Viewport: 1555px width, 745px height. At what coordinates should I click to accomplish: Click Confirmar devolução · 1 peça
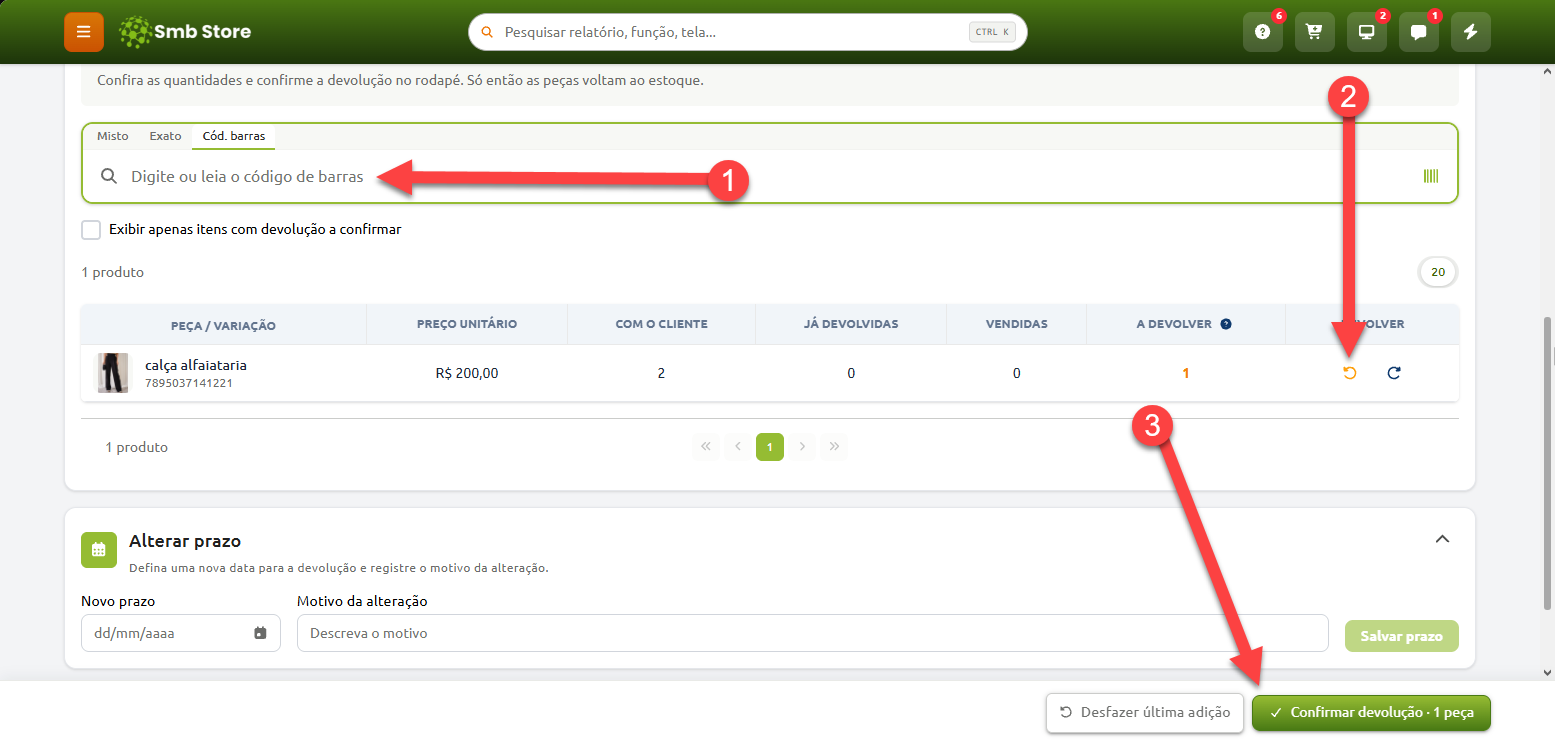pos(1371,713)
